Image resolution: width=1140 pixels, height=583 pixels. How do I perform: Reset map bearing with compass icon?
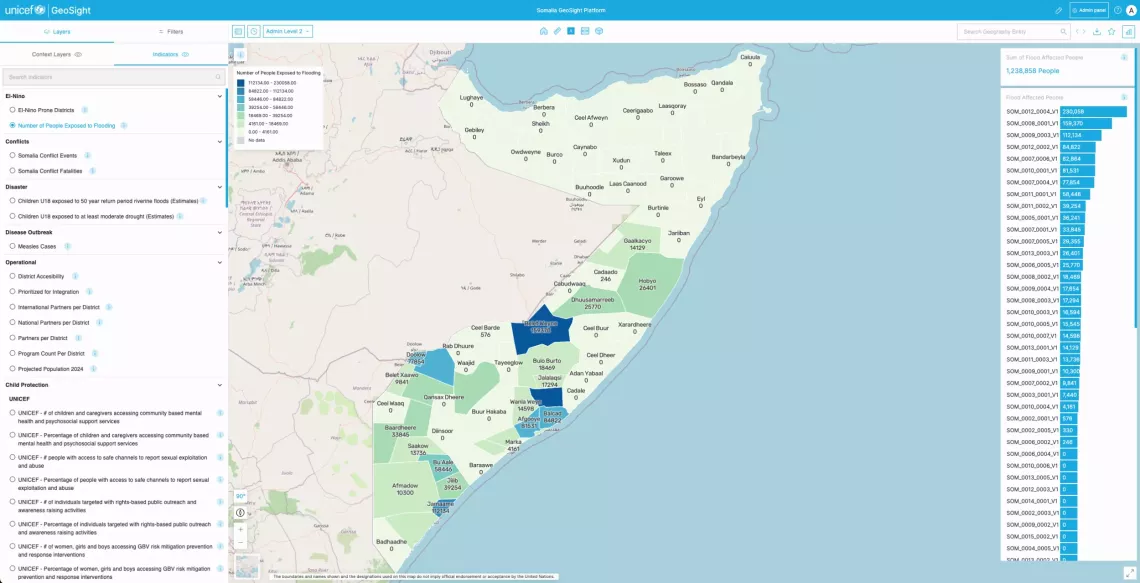(241, 512)
